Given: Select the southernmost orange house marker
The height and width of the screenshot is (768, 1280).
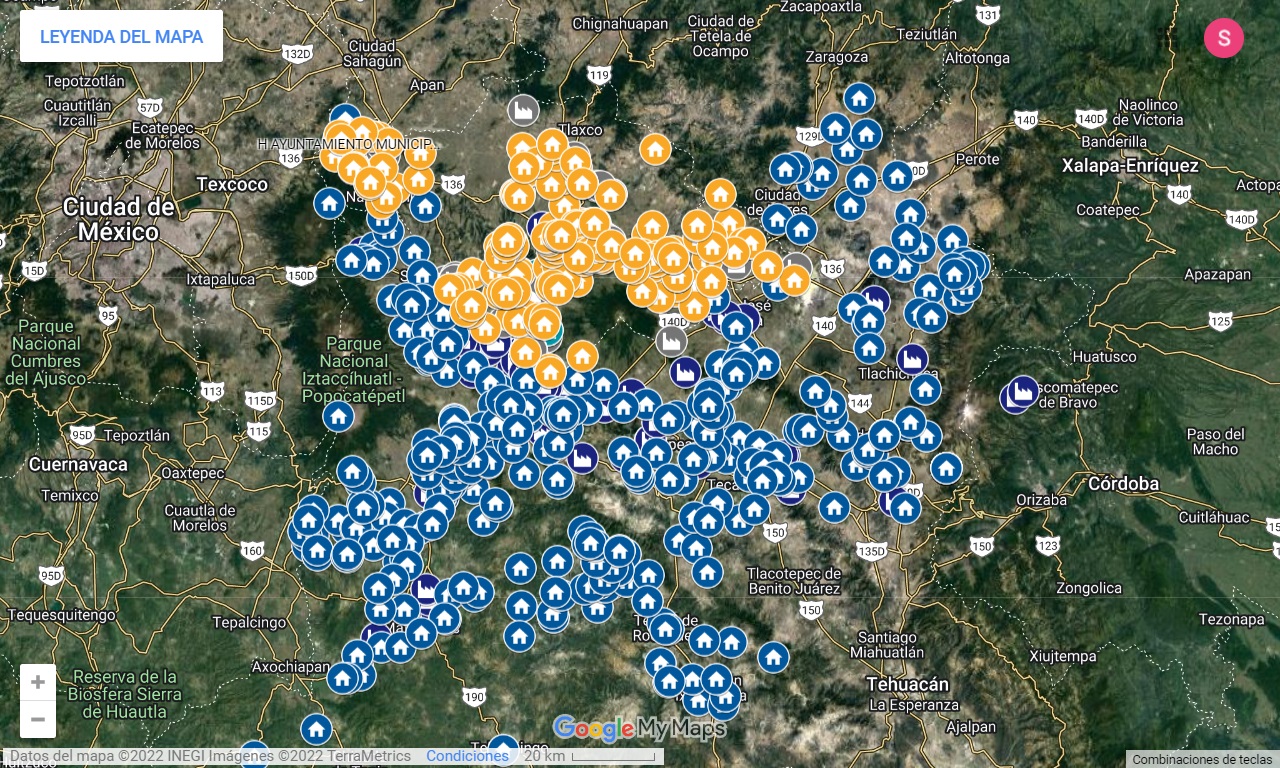Looking at the screenshot, I should (549, 371).
